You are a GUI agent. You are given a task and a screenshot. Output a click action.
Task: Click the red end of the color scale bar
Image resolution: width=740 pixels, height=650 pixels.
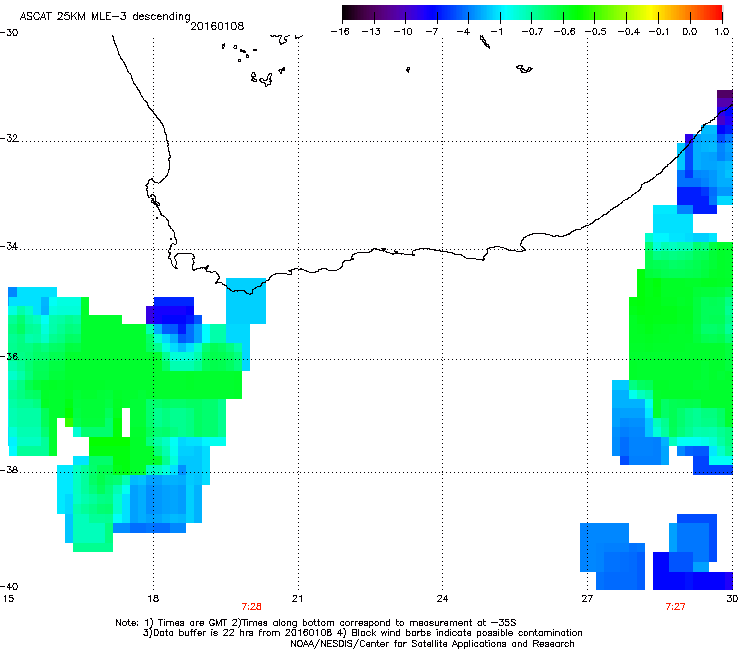tap(715, 12)
